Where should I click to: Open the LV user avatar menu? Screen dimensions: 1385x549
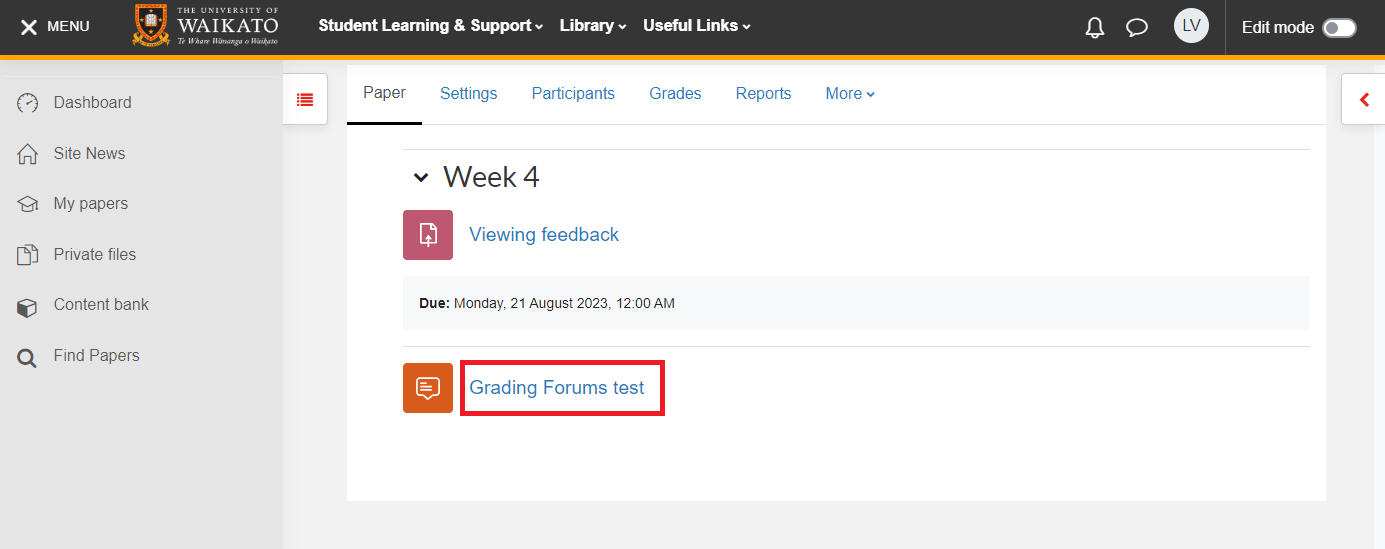(1191, 26)
